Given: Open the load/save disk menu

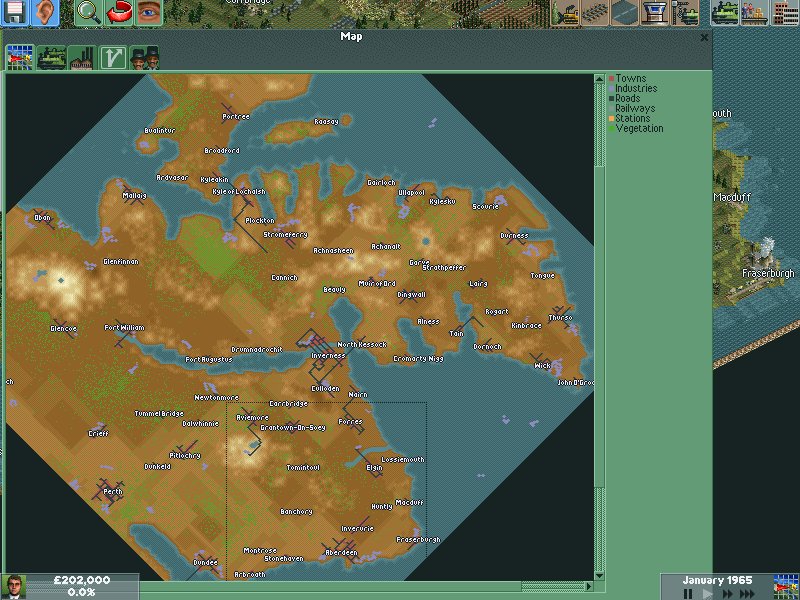Looking at the screenshot, I should pyautogui.click(x=15, y=12).
